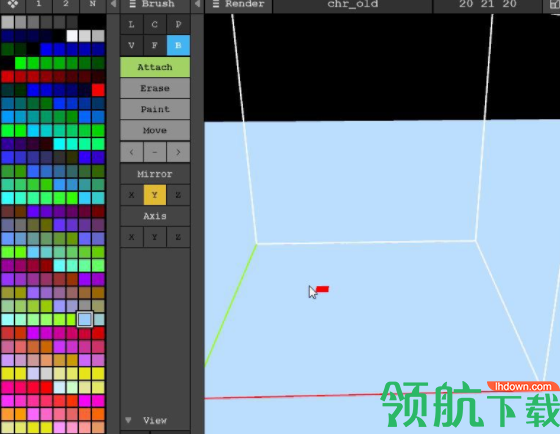560x434 pixels.
Task: Click the save icon at top-right
Action: coord(554,5)
